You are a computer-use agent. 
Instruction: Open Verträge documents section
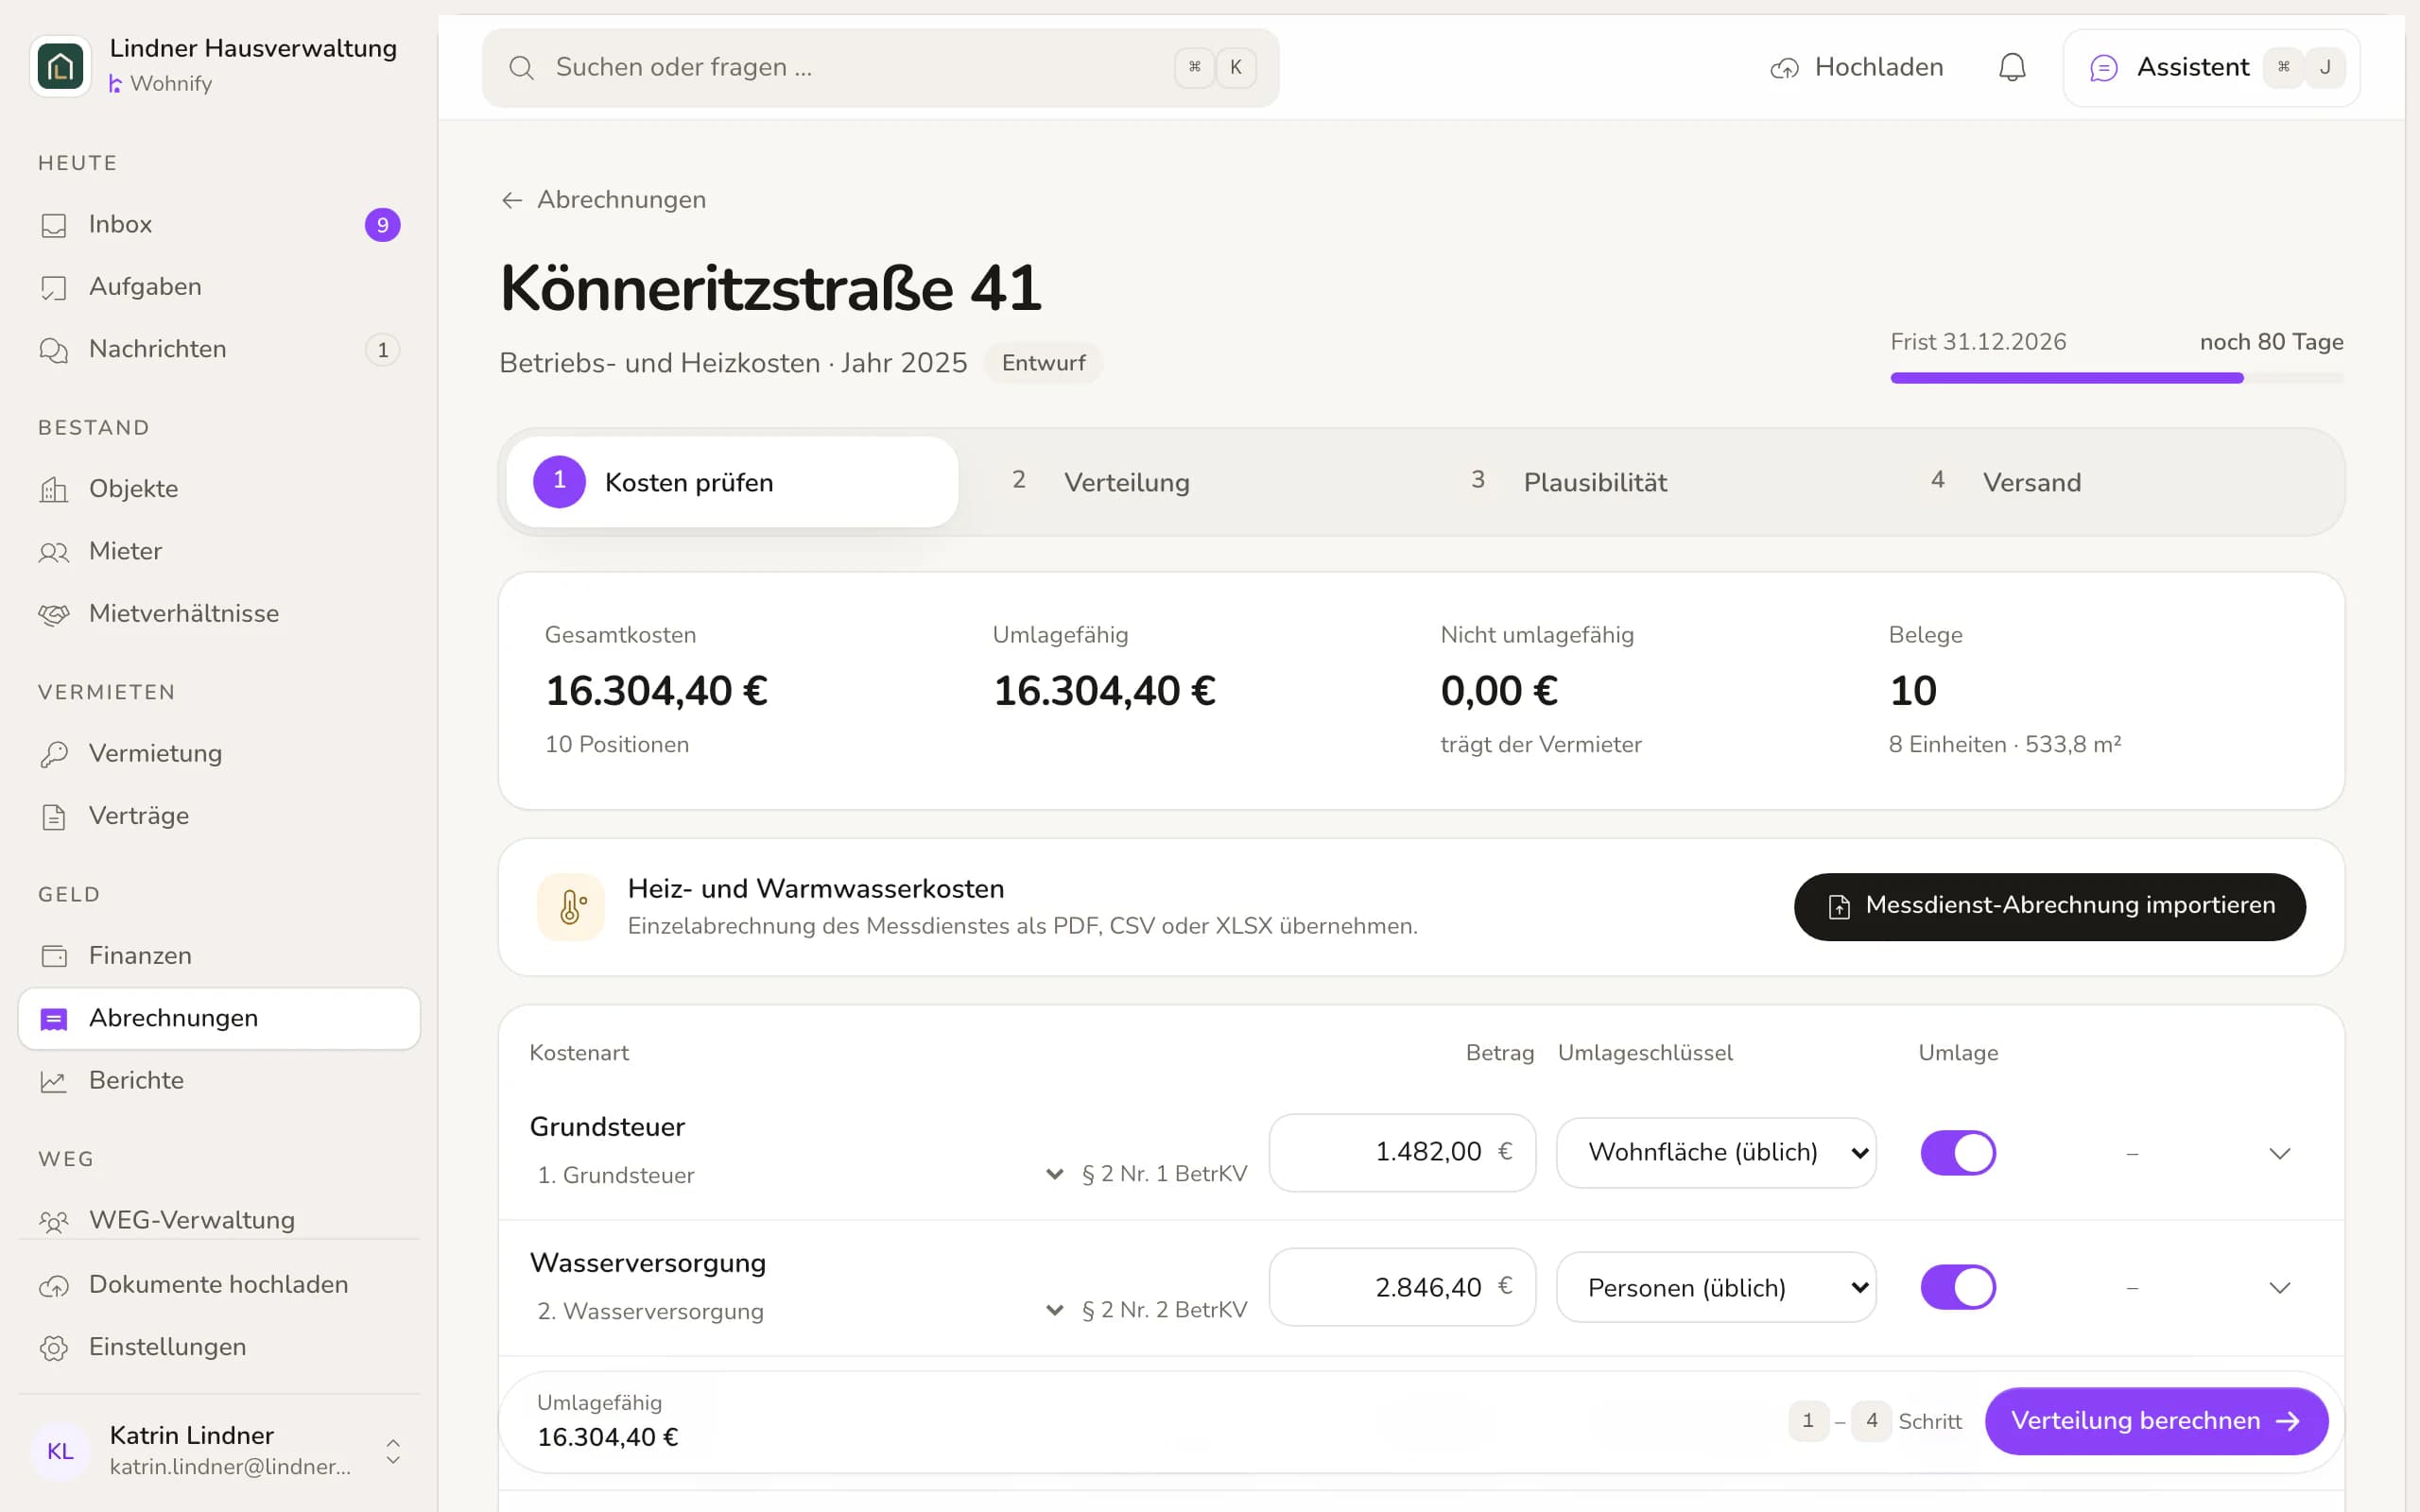pyautogui.click(x=219, y=816)
